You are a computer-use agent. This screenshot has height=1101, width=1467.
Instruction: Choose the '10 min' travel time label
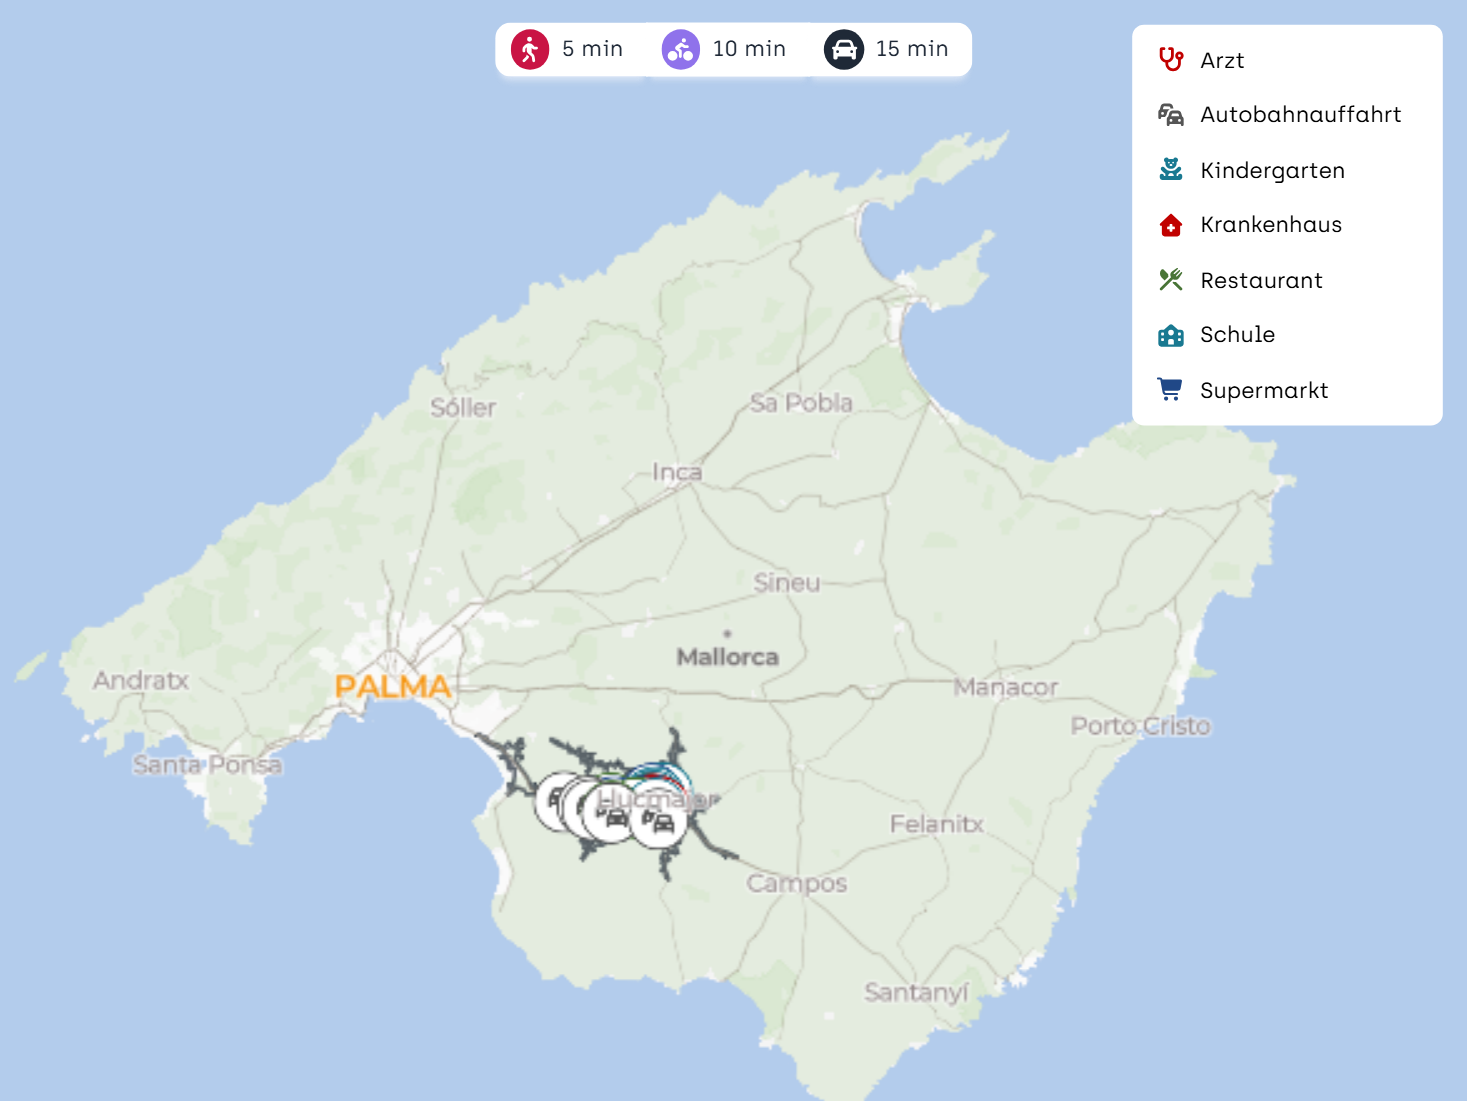point(749,49)
